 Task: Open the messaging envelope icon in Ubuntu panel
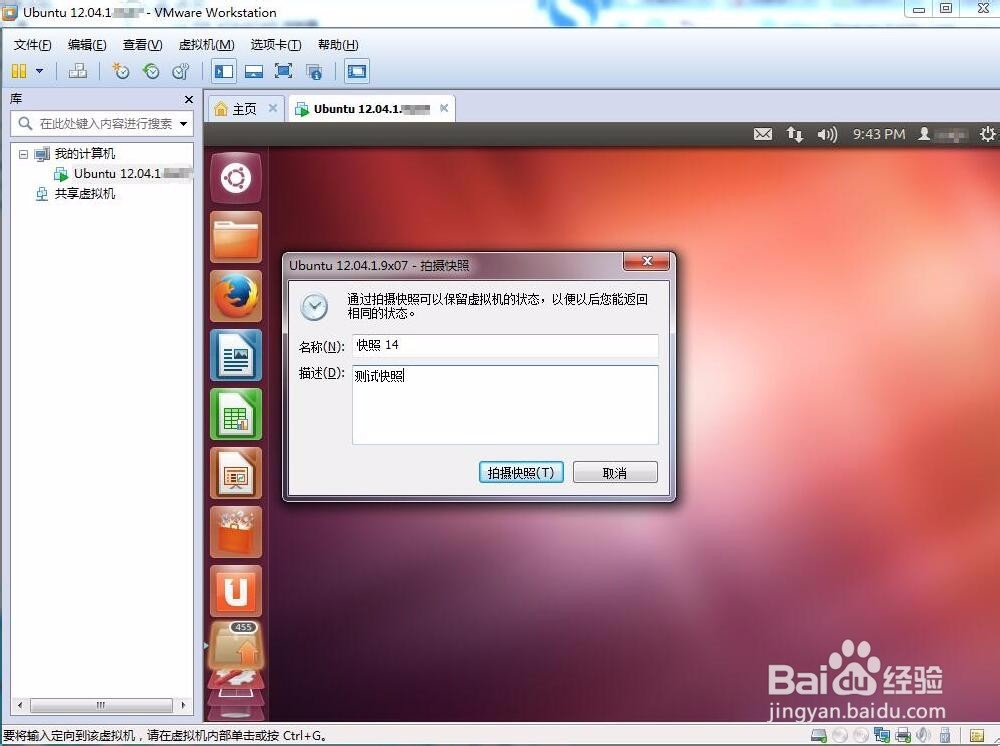(763, 133)
